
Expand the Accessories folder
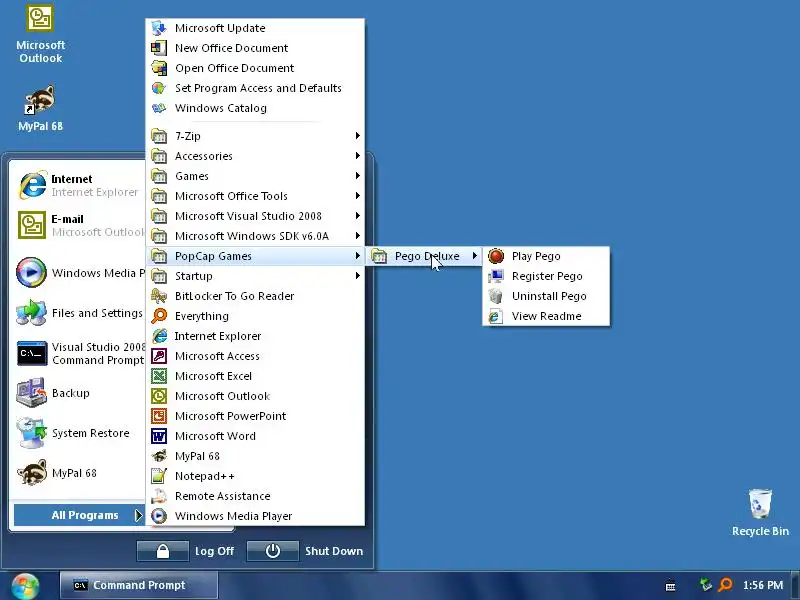(x=256, y=156)
